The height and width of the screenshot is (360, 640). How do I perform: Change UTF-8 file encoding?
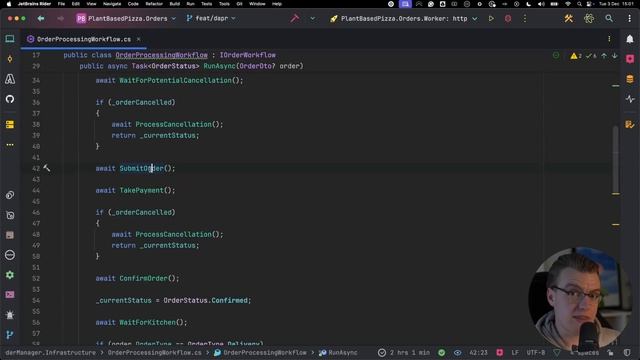(x=536, y=353)
